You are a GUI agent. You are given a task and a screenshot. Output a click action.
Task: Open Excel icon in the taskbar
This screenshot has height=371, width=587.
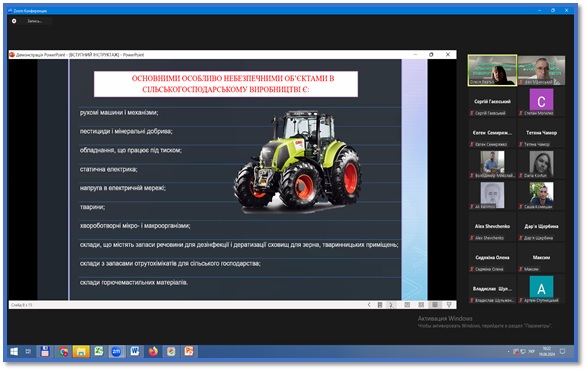pyautogui.click(x=99, y=352)
